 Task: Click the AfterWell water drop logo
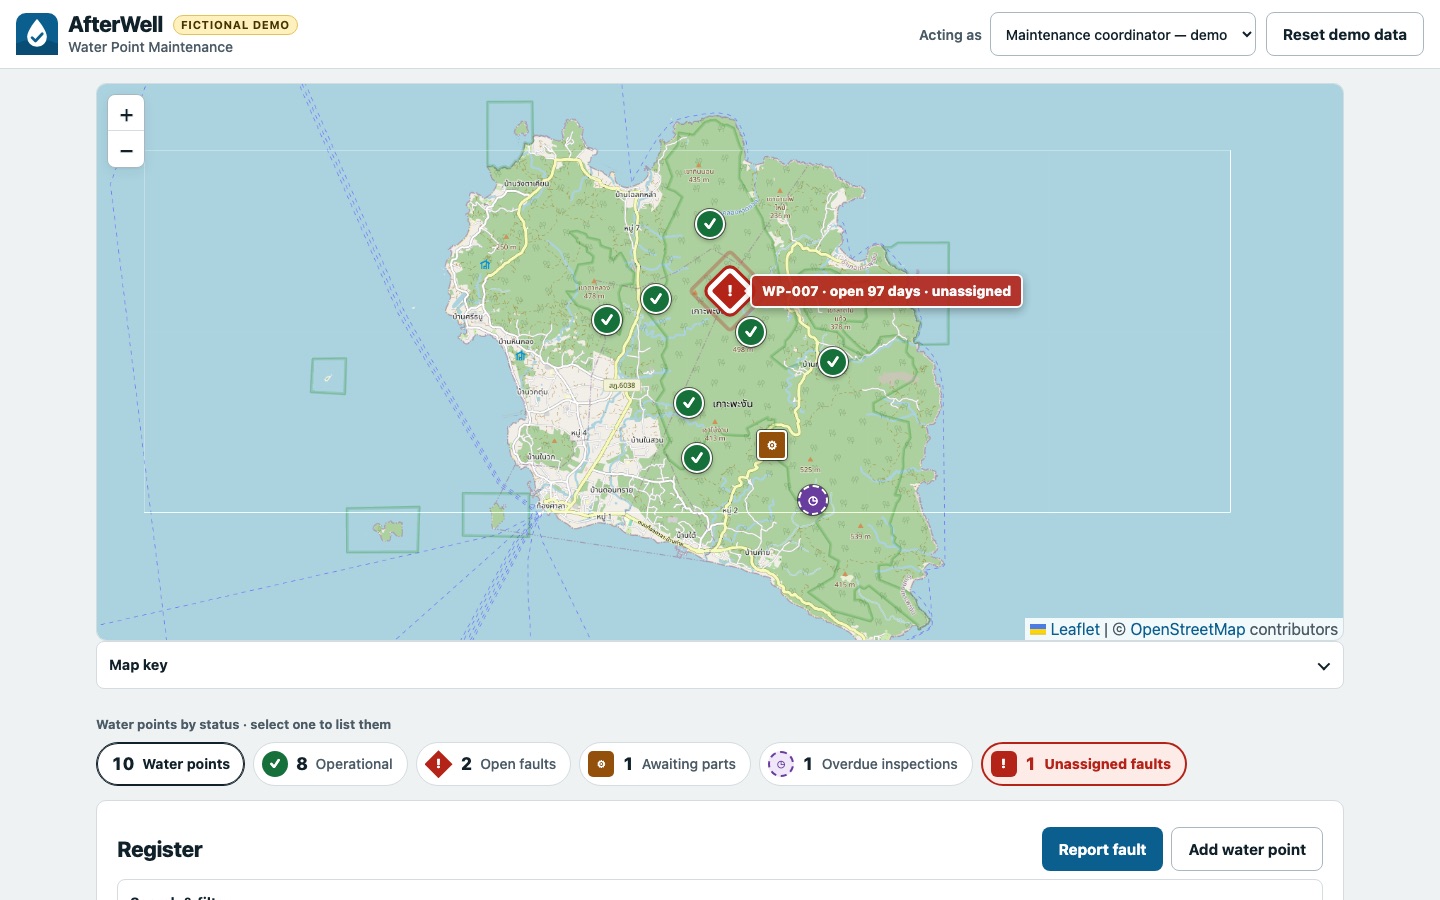37,34
